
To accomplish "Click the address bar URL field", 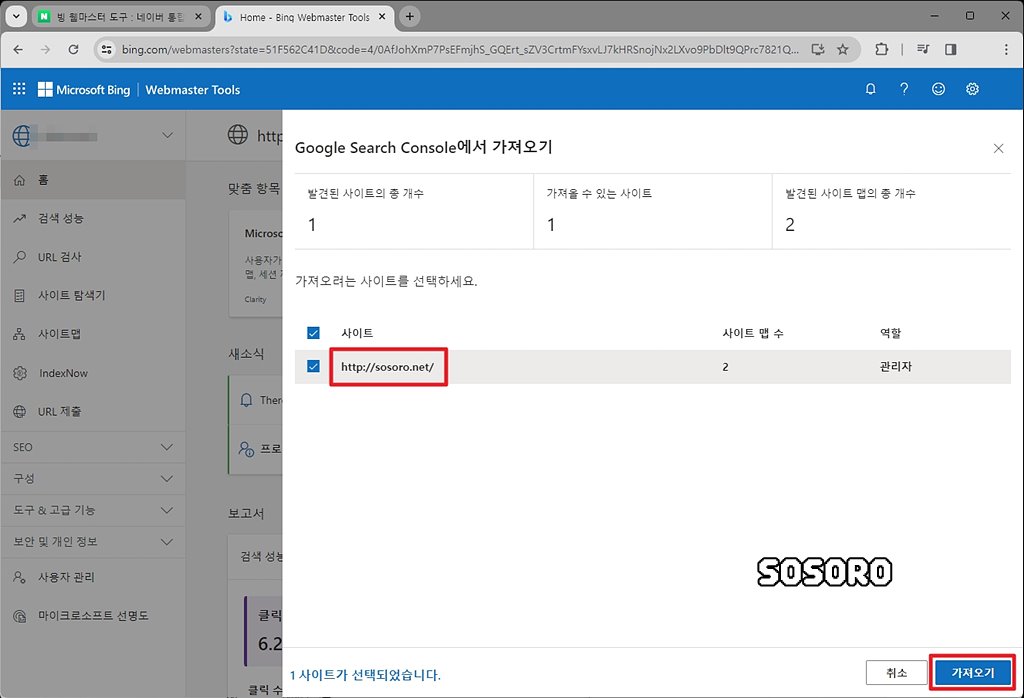I will click(x=460, y=50).
